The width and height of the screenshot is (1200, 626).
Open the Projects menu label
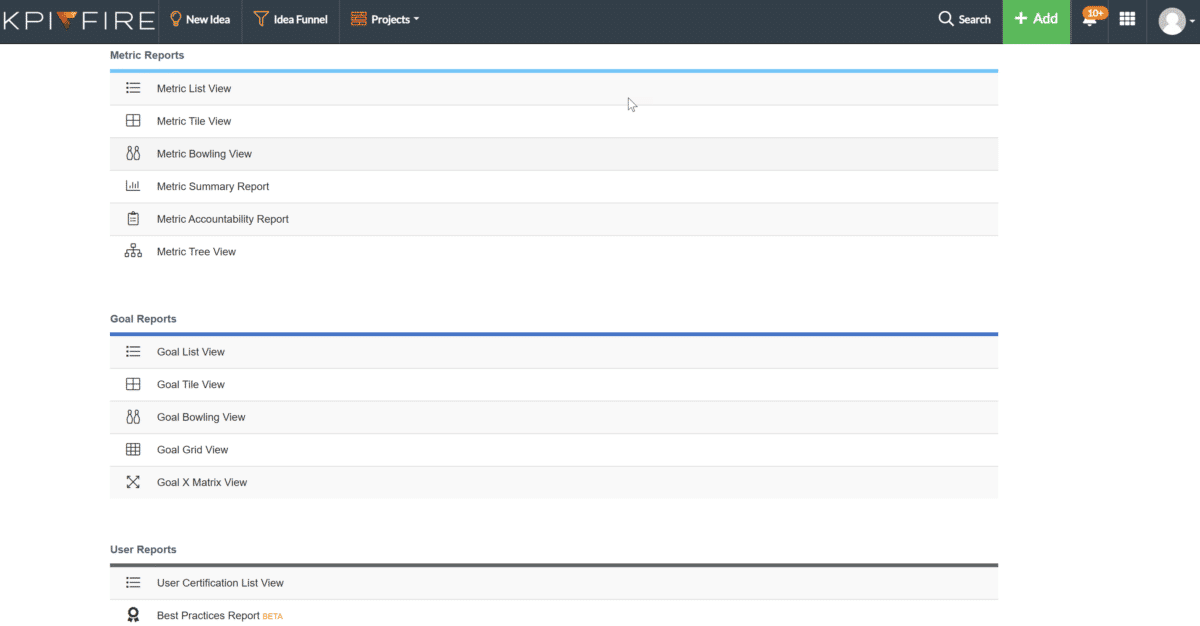coord(390,20)
